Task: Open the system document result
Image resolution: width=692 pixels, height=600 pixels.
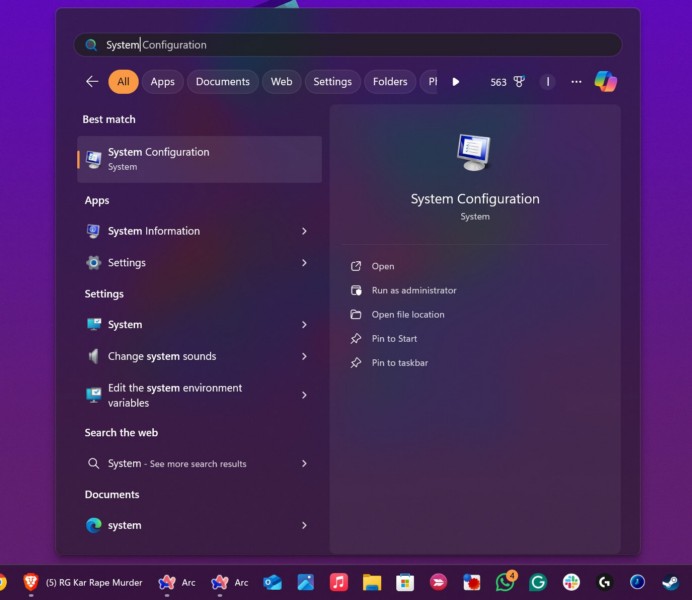Action: coord(199,525)
